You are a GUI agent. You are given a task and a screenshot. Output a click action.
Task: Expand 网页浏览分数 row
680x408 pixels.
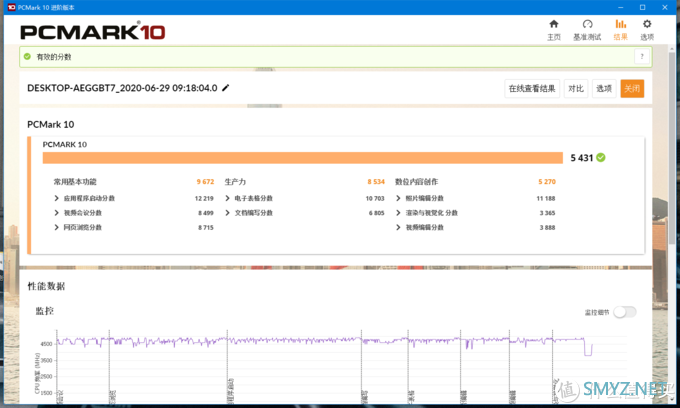56,227
